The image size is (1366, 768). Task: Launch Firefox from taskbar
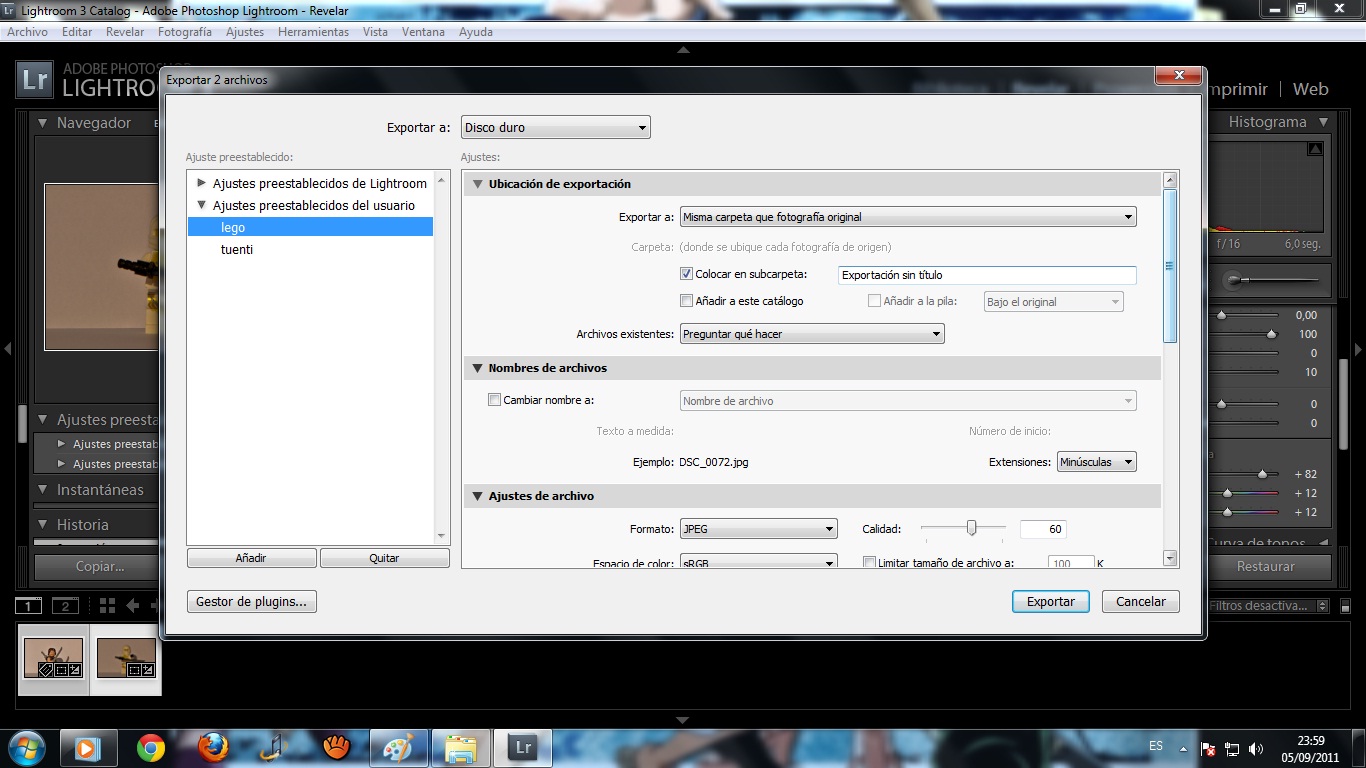[213, 747]
